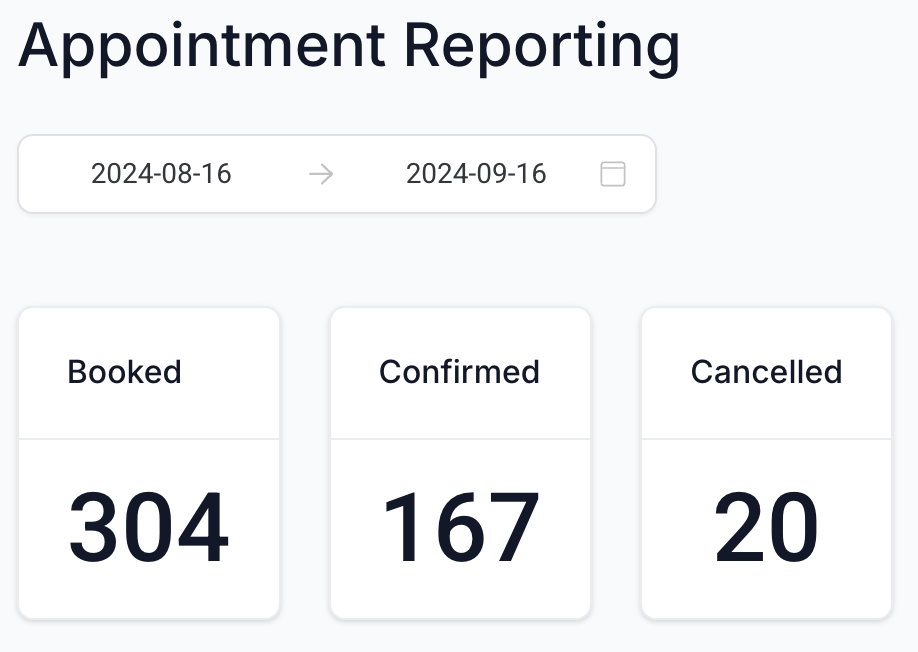Click the Booked card label
Image resolution: width=918 pixels, height=652 pixels.
(124, 372)
